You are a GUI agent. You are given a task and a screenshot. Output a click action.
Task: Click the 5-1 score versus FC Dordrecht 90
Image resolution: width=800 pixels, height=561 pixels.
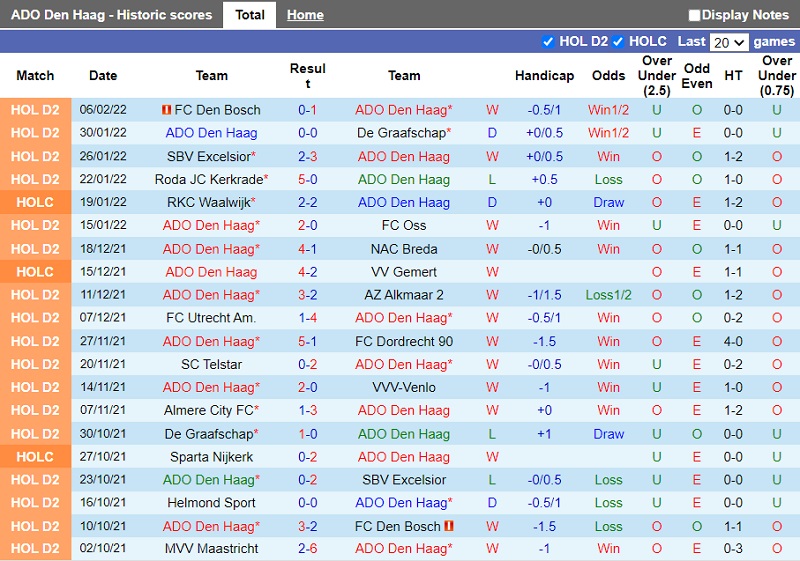308,341
